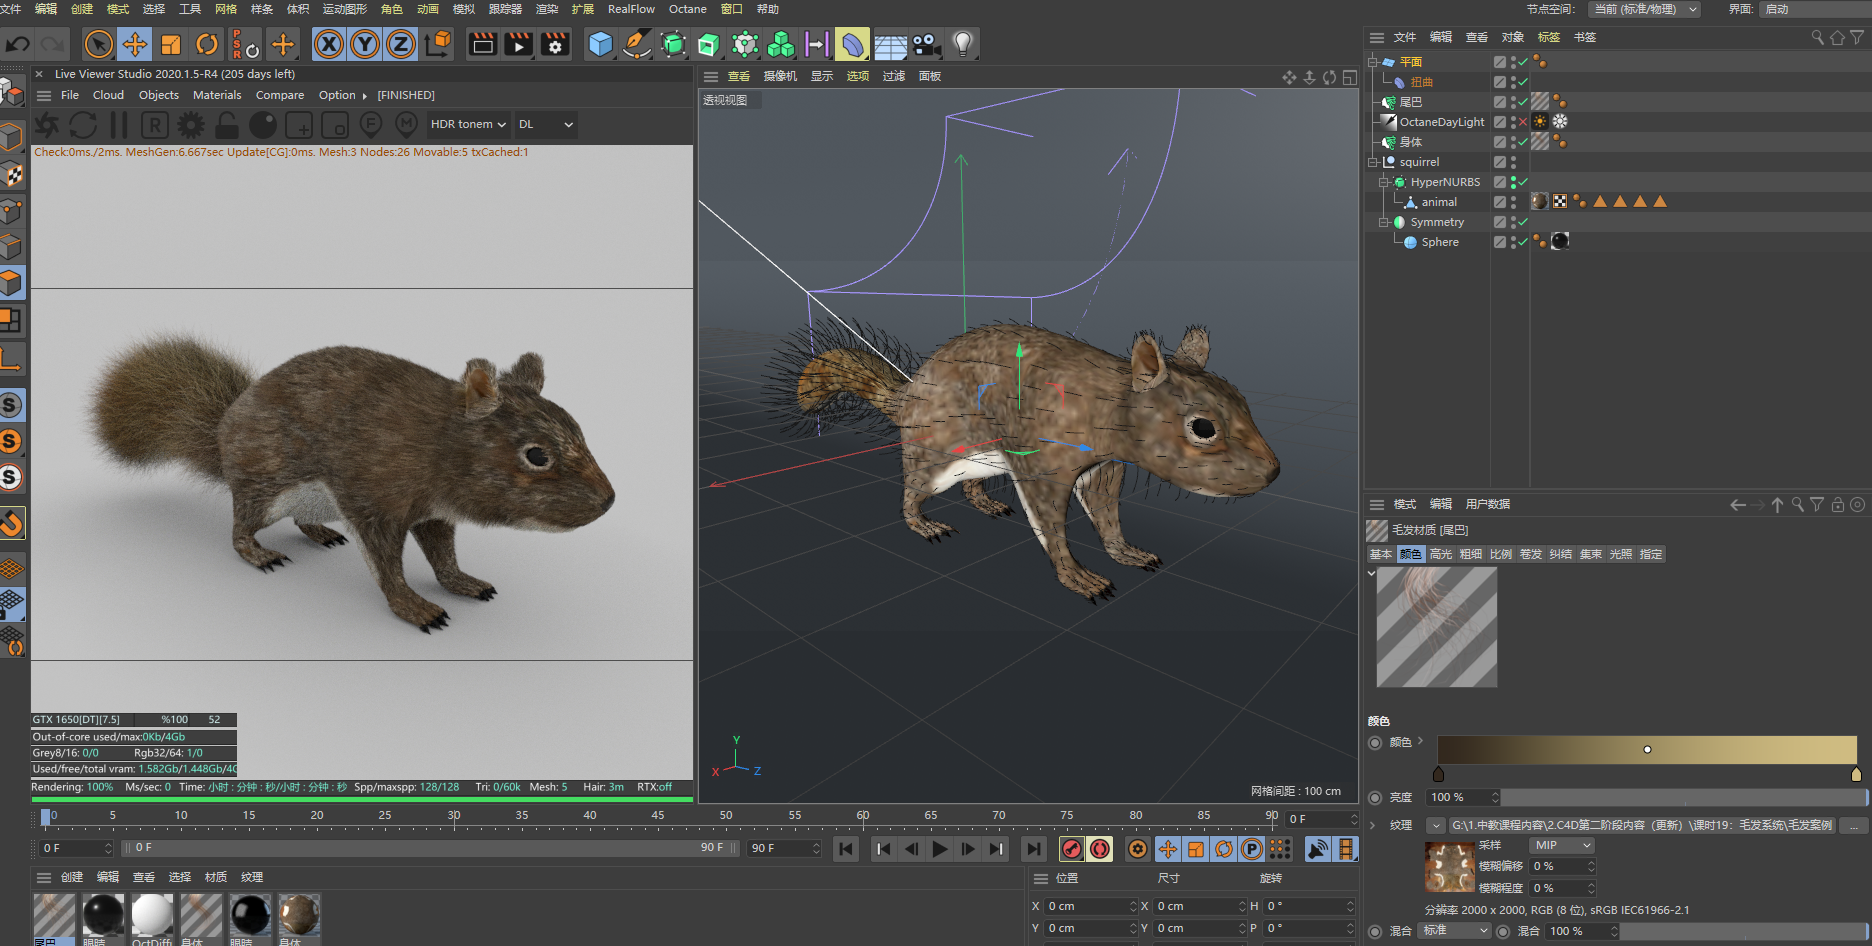Adjust the 亮度 brightness slider

(x=1683, y=797)
